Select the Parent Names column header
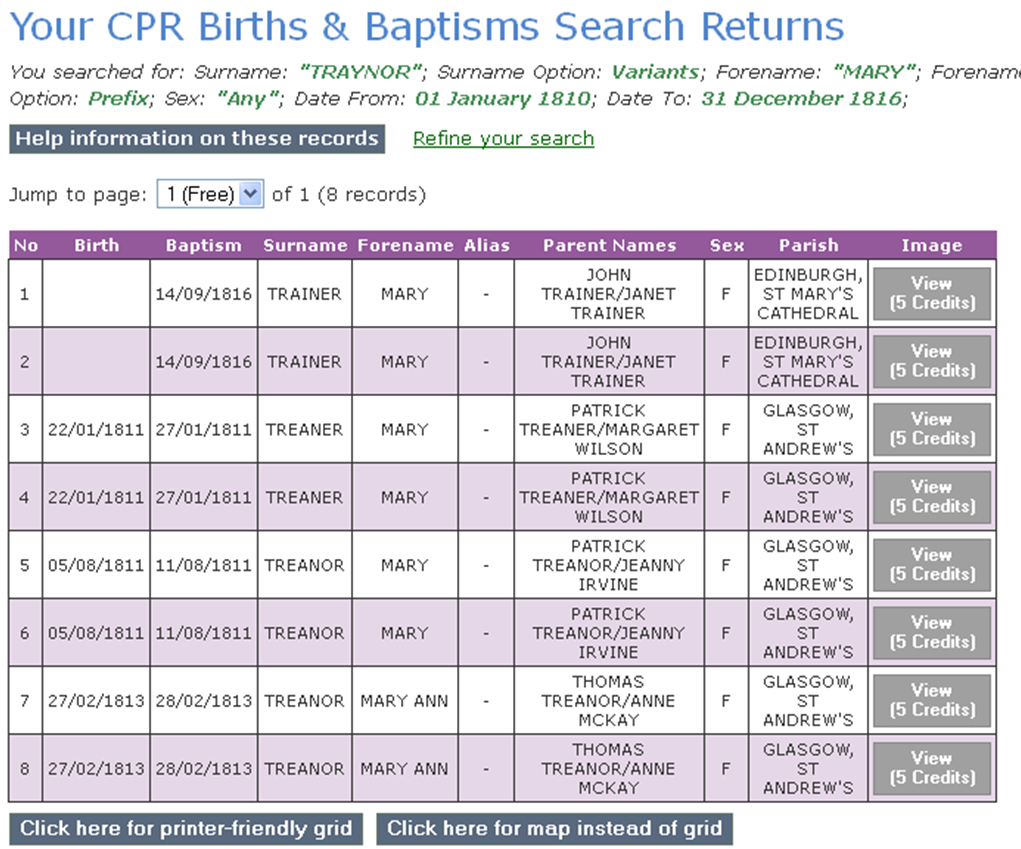This screenshot has height=849, width=1021. (609, 245)
